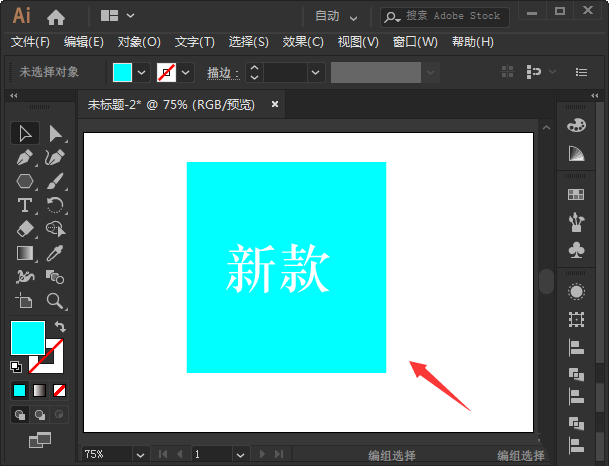Select the Direct Selection tool
Screen dimensions: 609x466
56,134
